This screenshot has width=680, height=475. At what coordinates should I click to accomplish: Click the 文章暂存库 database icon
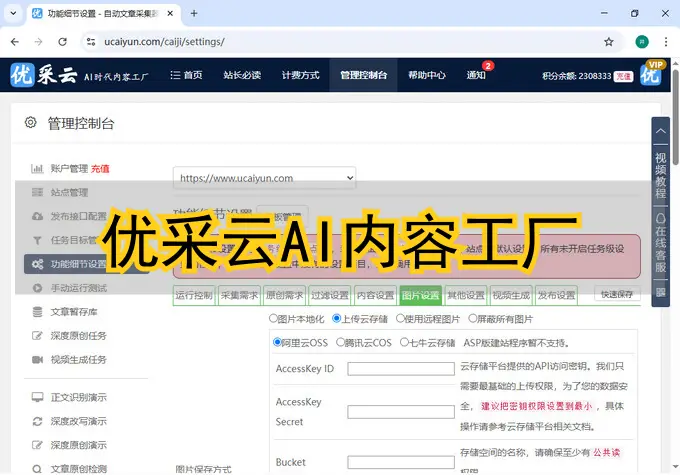tap(37, 312)
